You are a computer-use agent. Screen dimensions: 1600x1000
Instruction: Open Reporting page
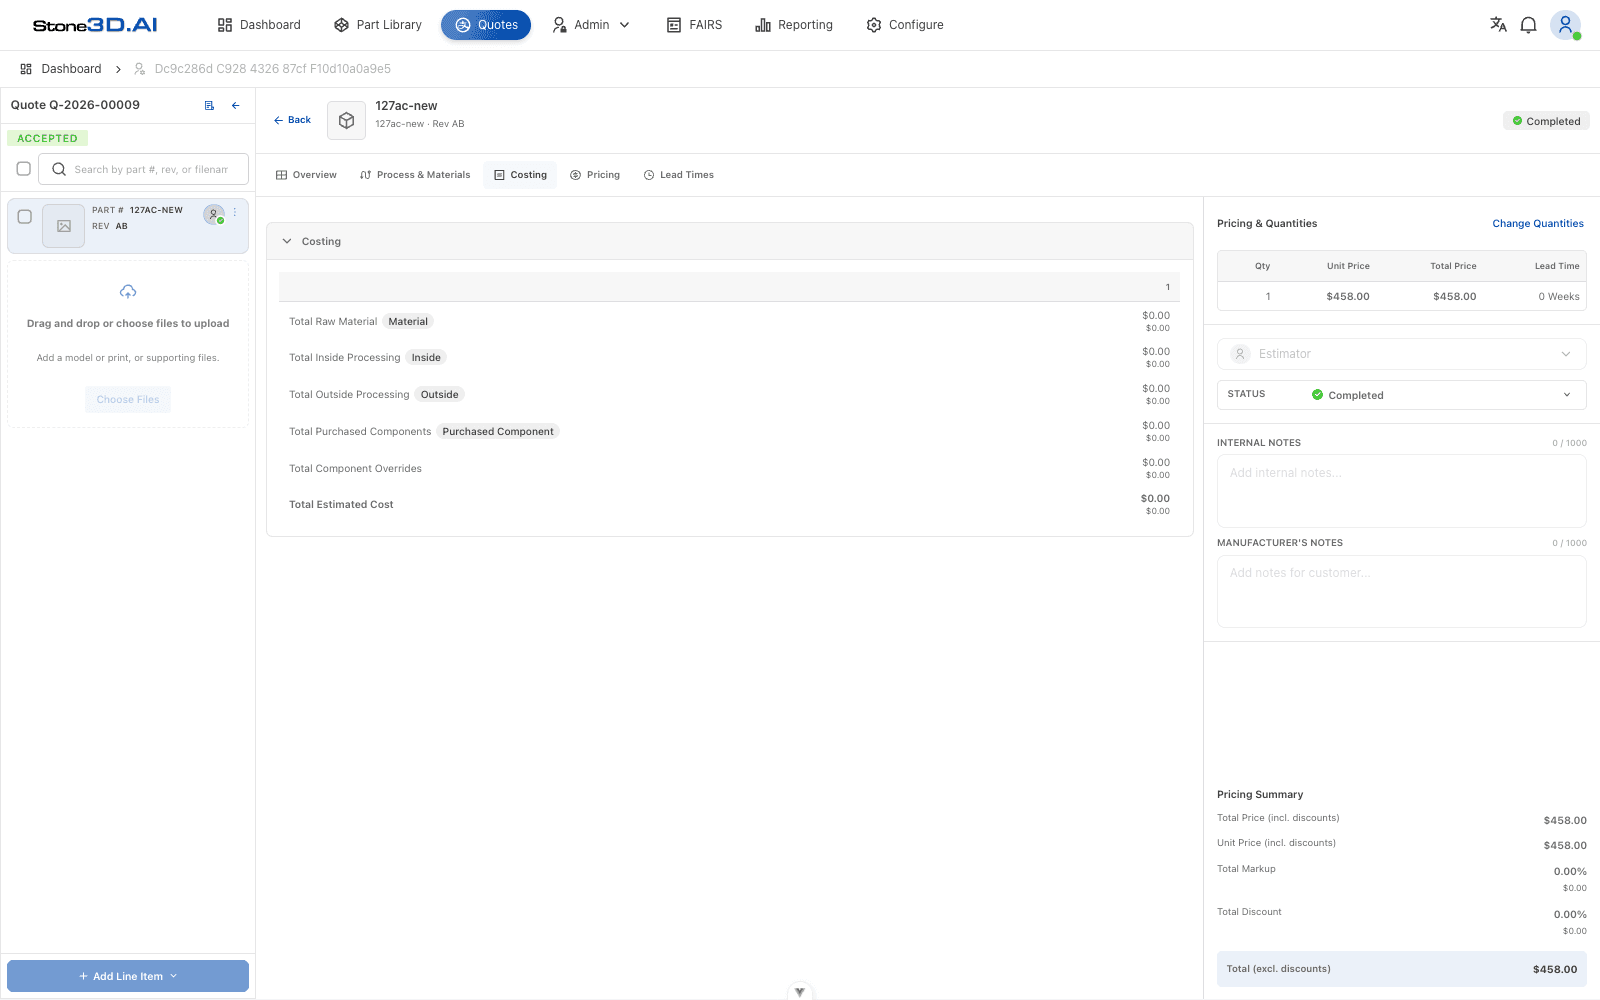[x=794, y=25]
